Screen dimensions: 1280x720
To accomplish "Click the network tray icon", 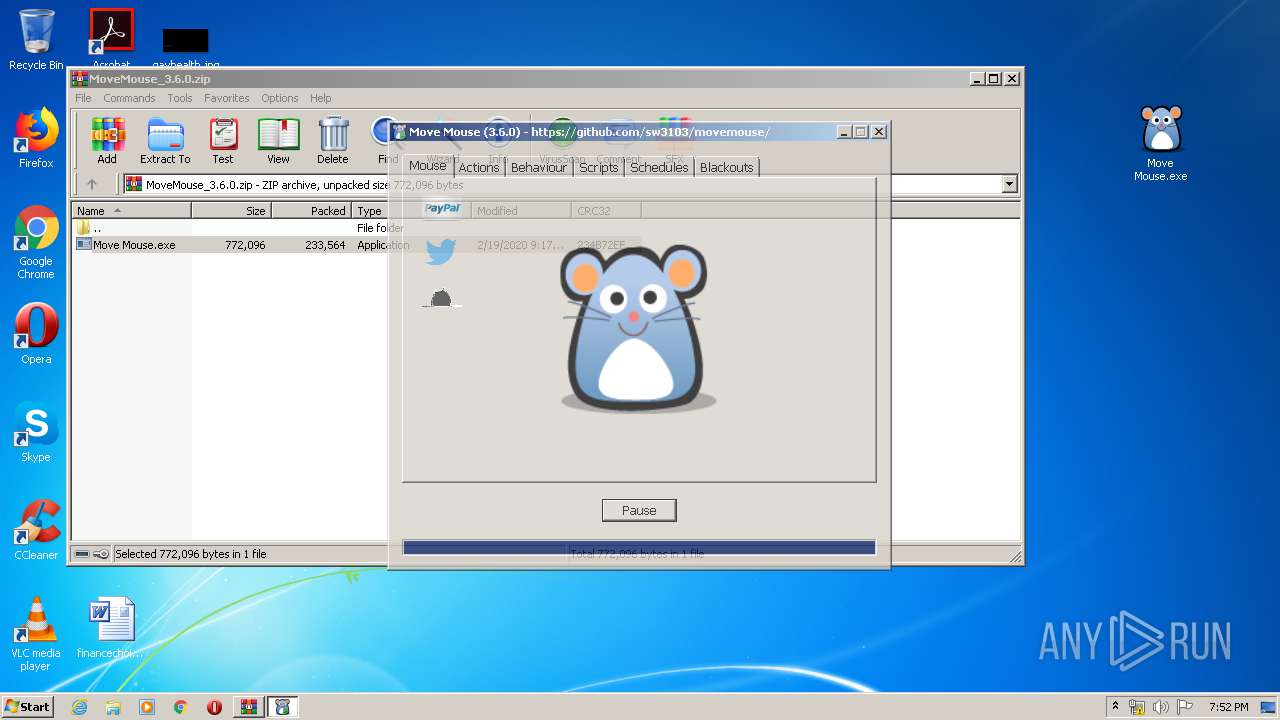I will tap(1137, 707).
